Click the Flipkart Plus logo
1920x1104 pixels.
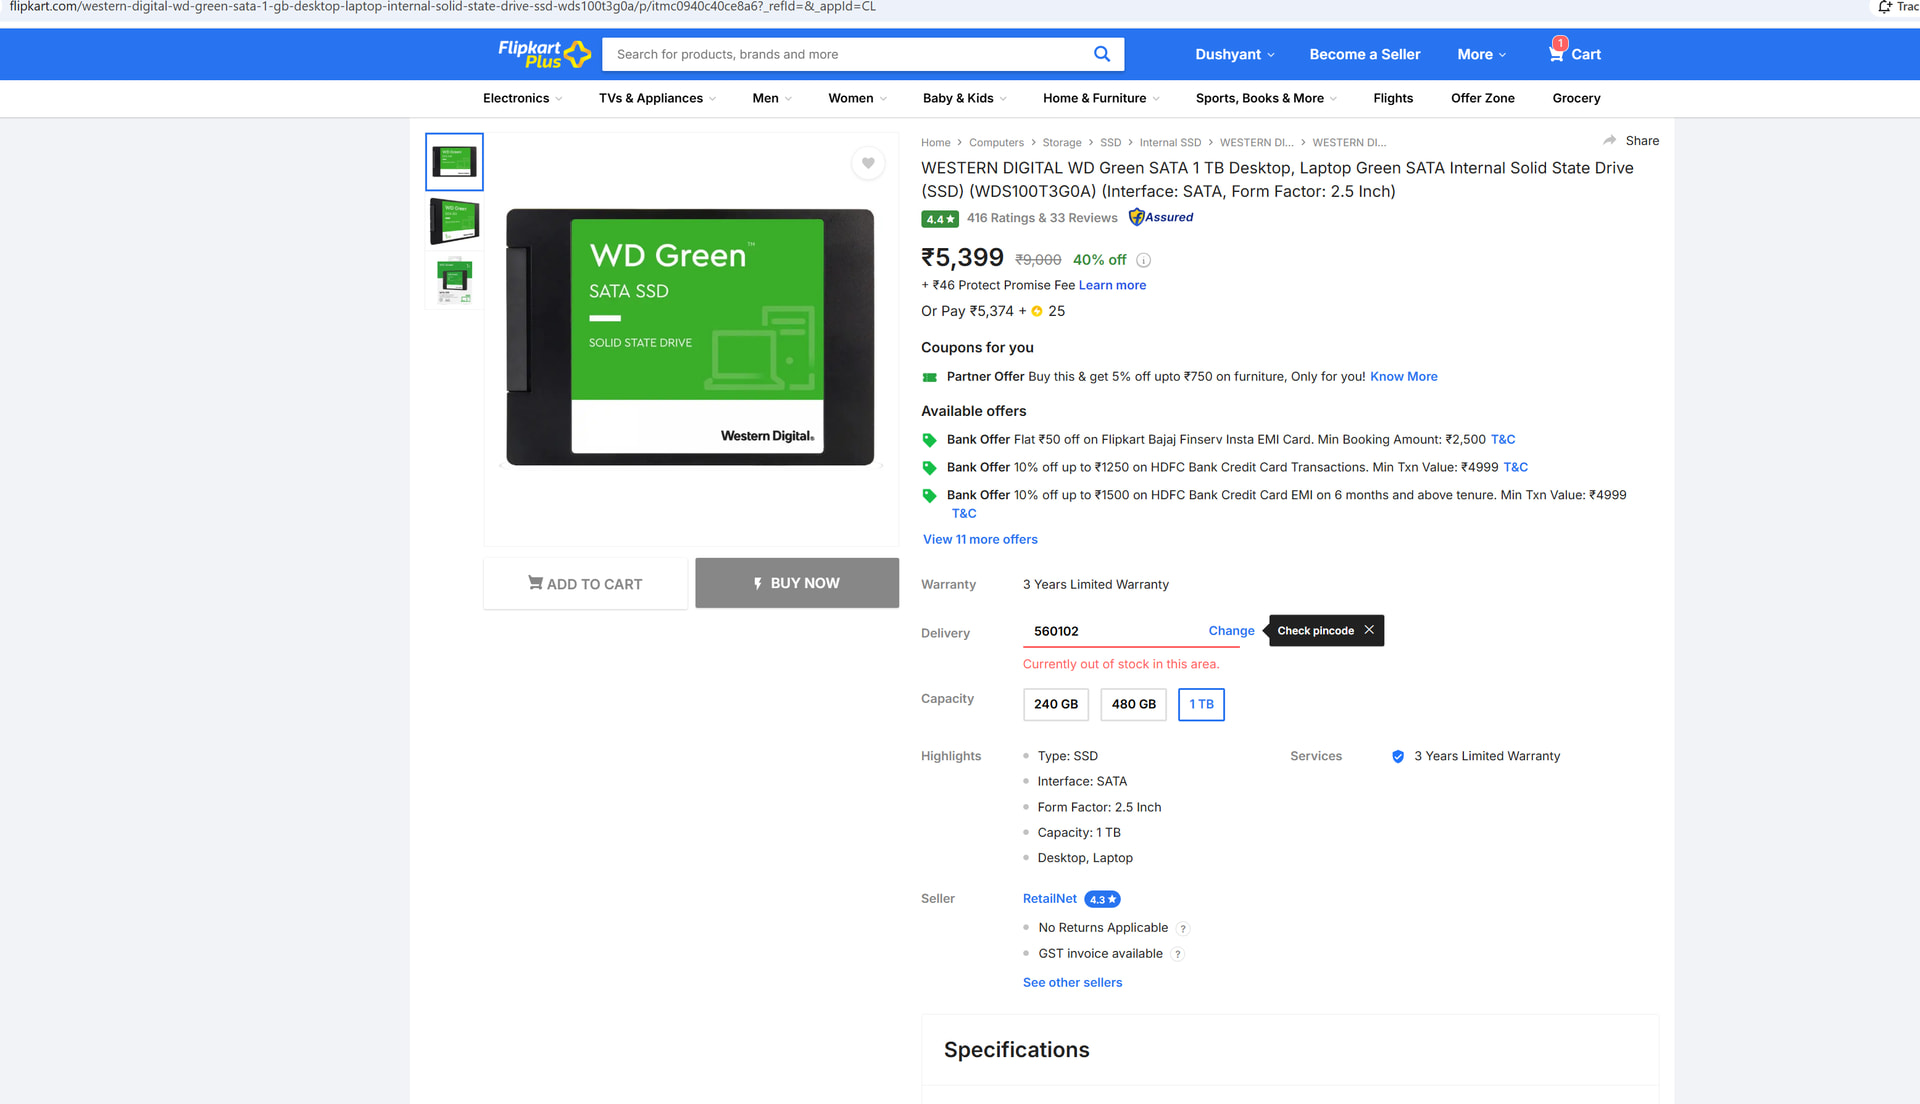pos(543,54)
